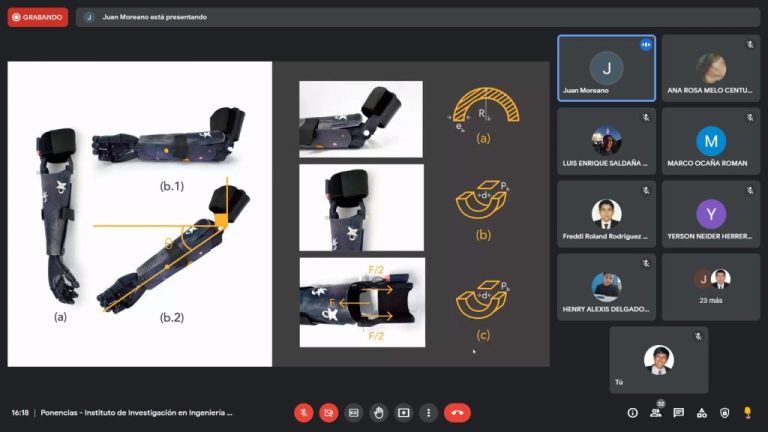Unmute the microphone in the call bar
This screenshot has width=768, height=432.
coord(304,412)
